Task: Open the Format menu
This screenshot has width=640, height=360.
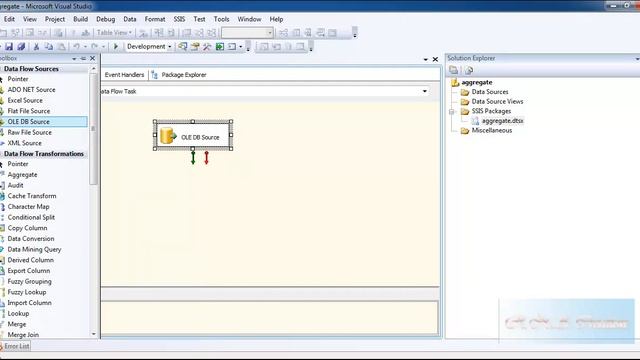Action: [155, 19]
